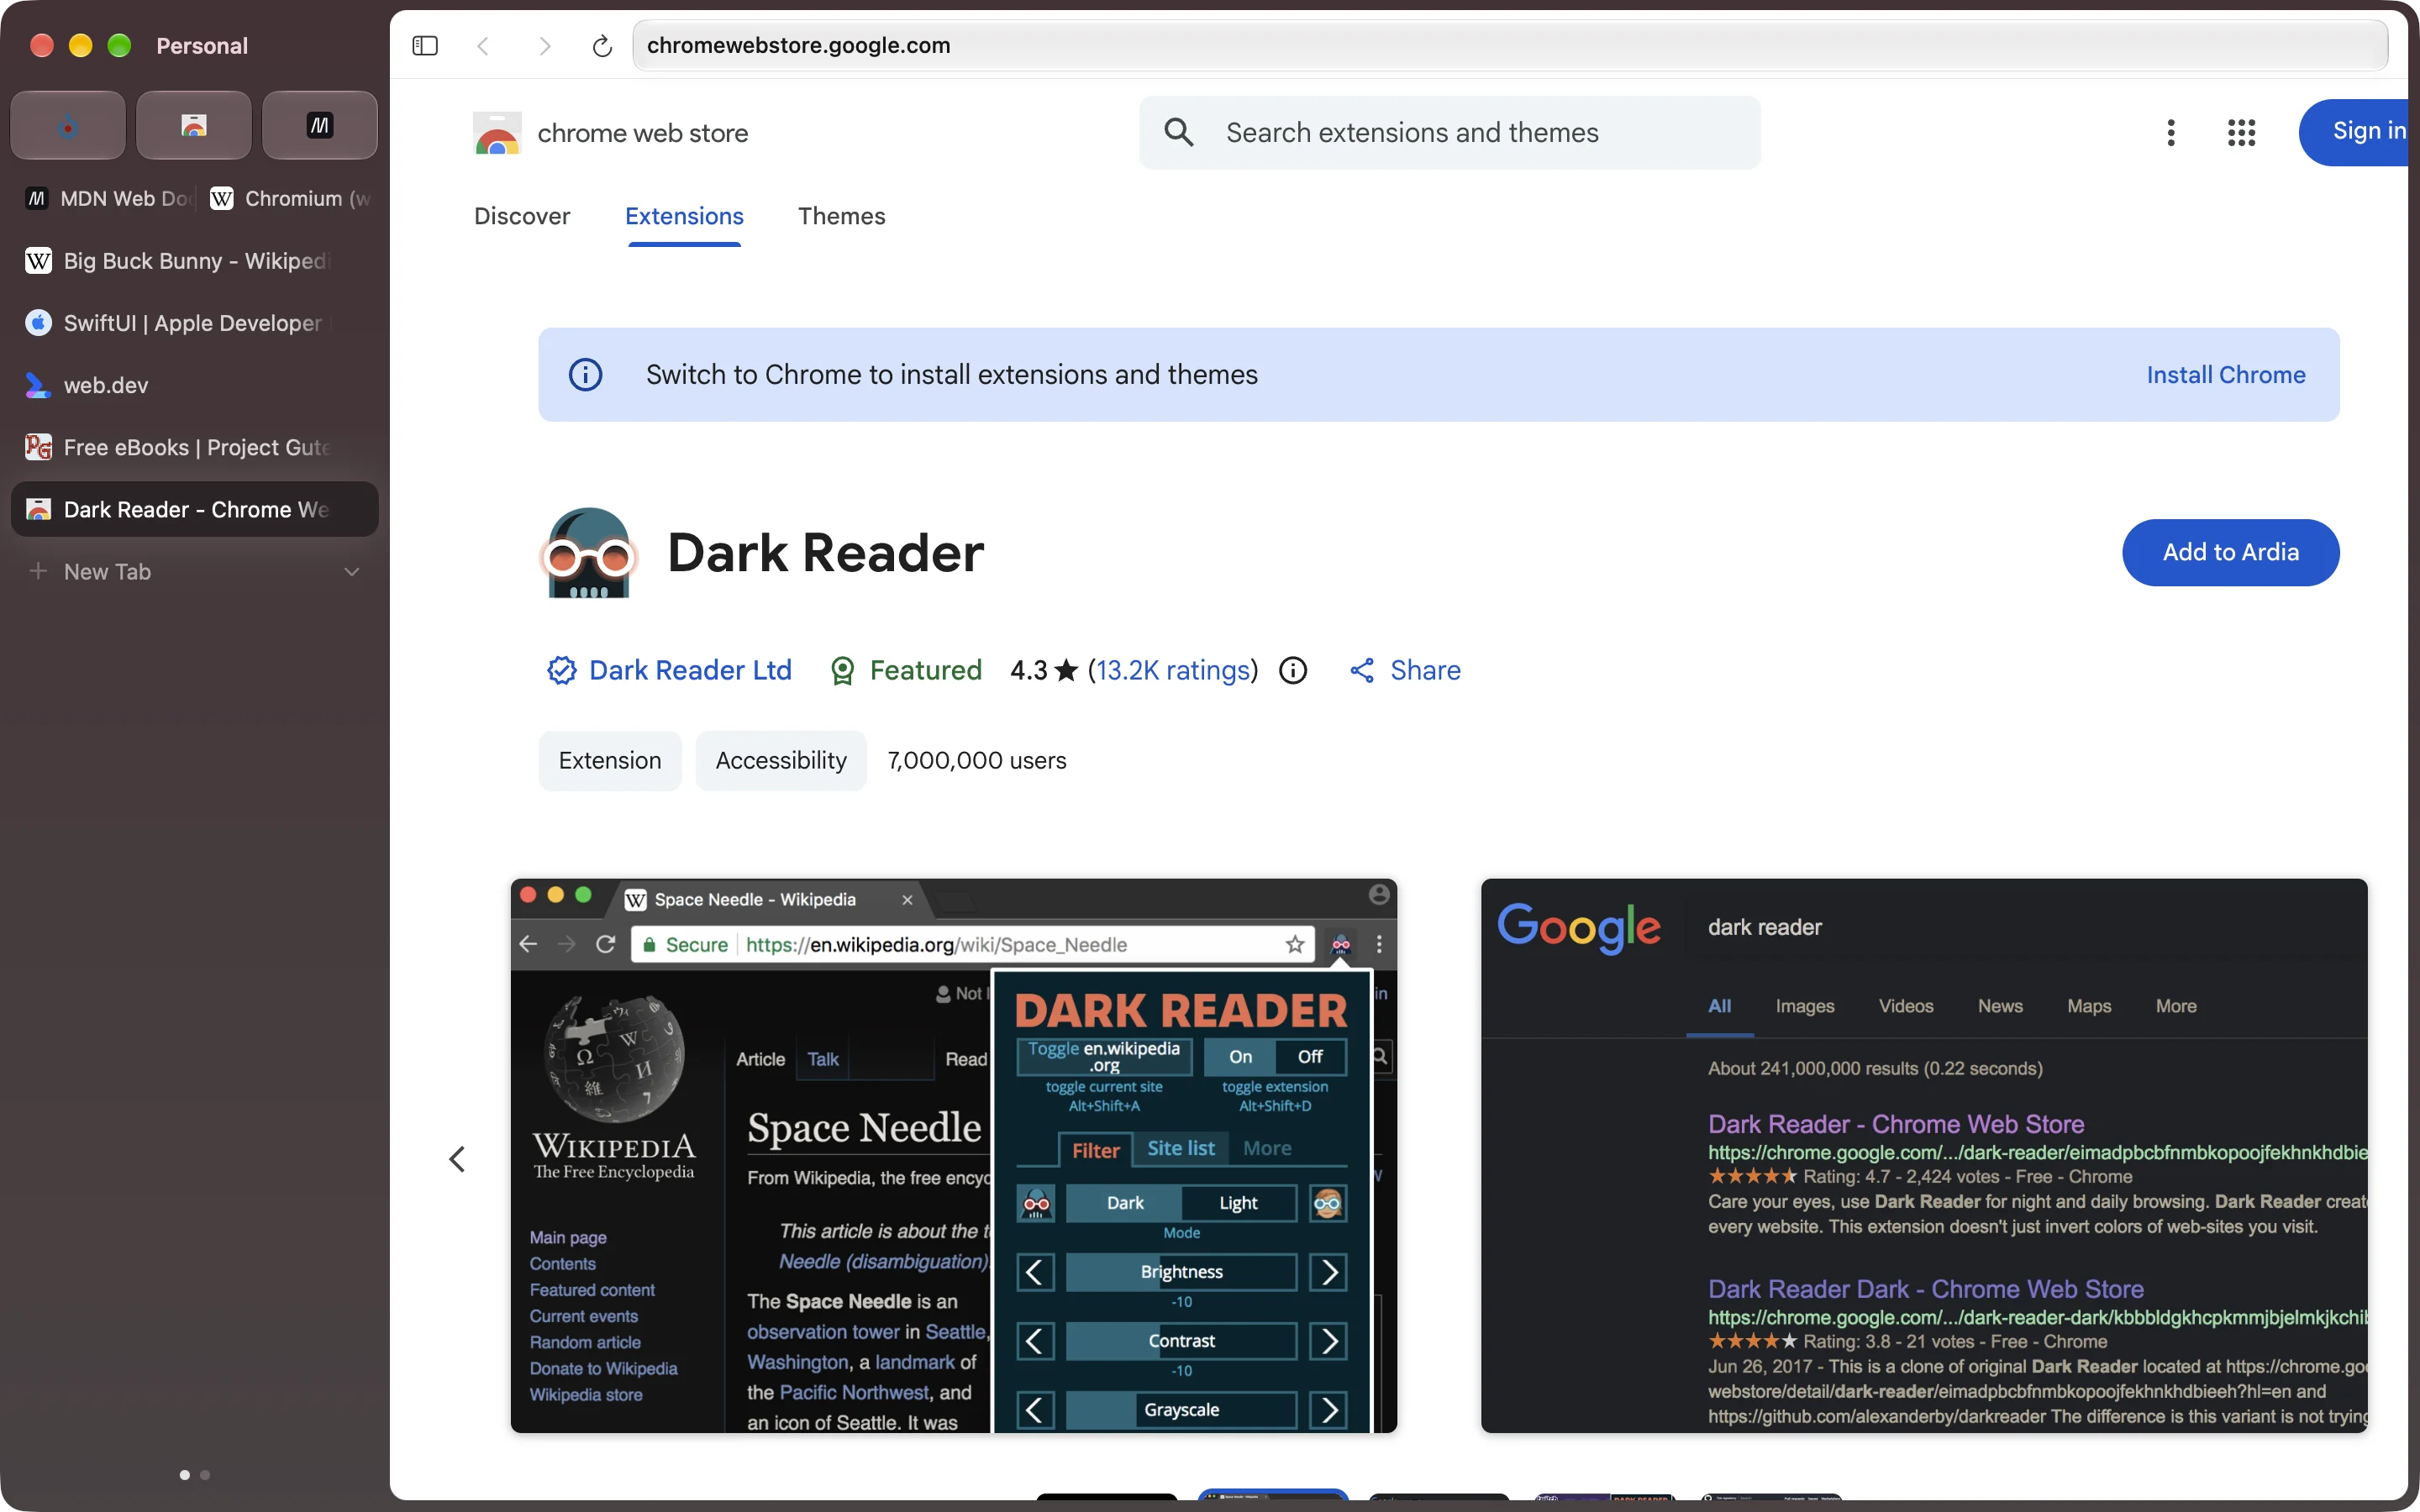
Task: Click the Dark Reader extension logo
Action: (x=589, y=552)
